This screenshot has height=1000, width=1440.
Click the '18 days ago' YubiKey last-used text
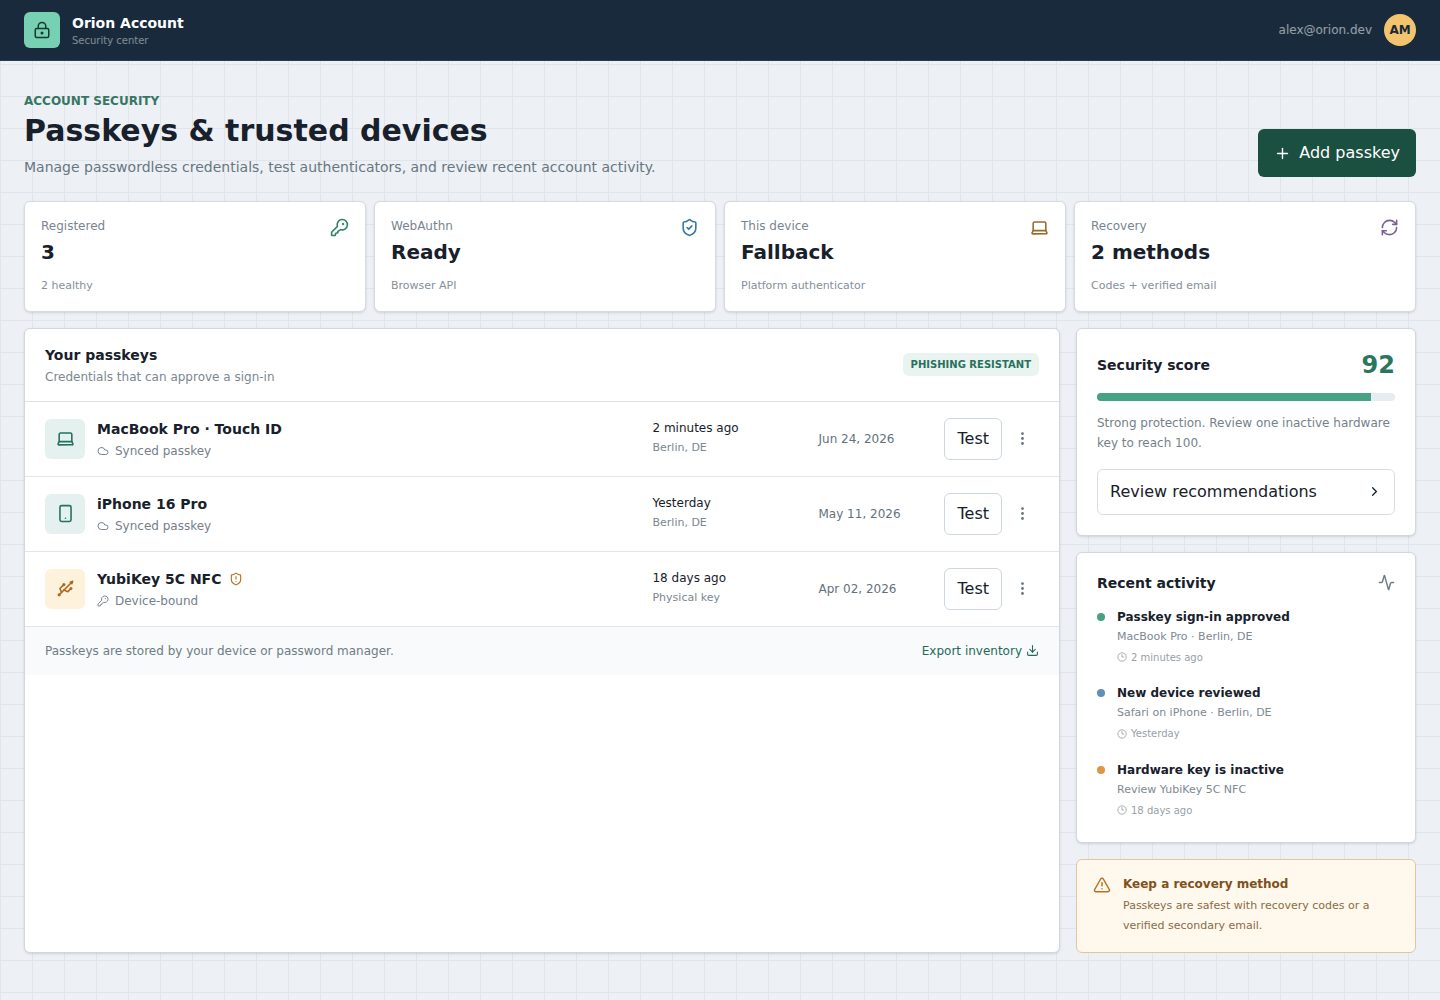coord(689,578)
